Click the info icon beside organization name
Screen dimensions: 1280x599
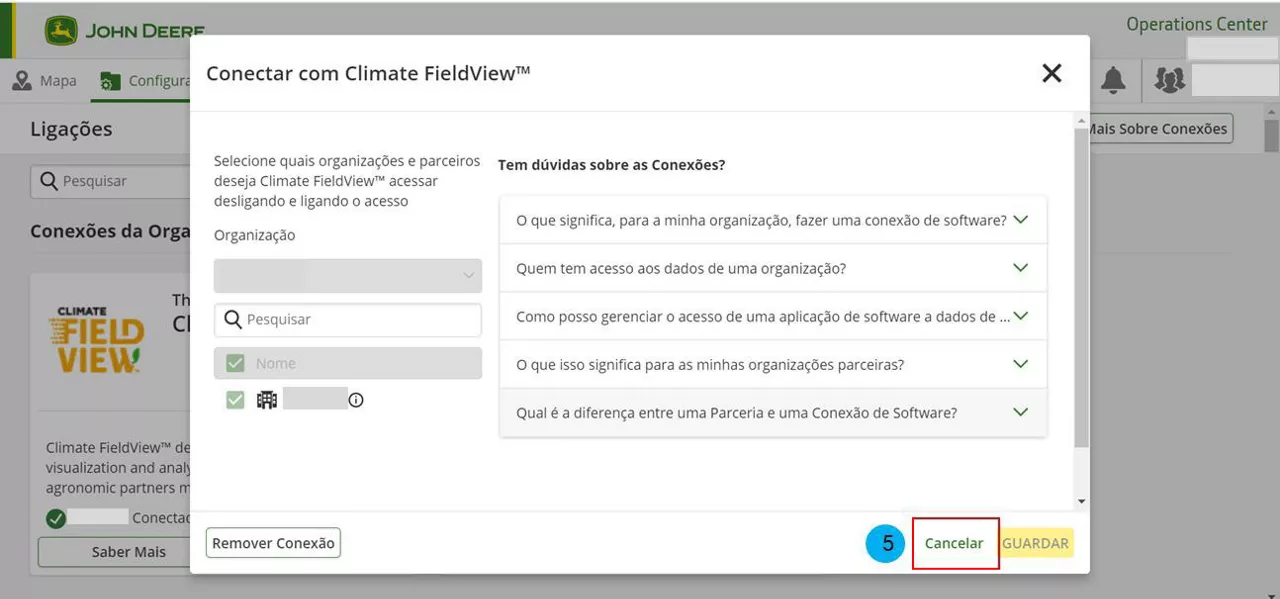(356, 400)
